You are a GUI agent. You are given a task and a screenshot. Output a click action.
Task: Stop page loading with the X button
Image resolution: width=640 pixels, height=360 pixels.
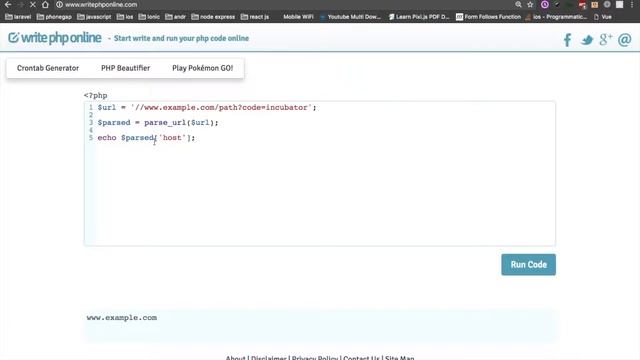click(x=33, y=4)
